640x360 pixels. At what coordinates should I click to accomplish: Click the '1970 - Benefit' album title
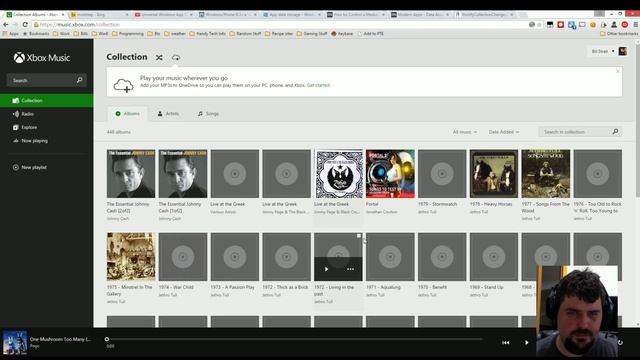[x=432, y=287]
